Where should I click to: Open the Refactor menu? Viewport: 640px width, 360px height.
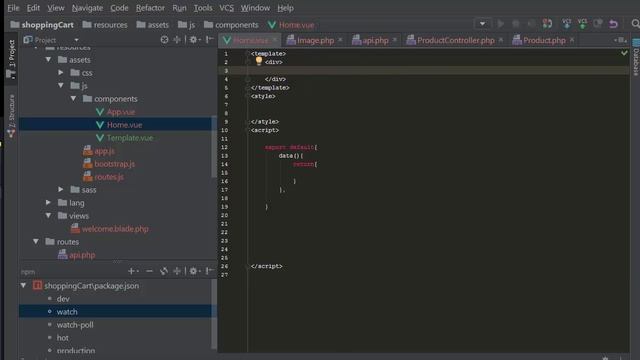coord(150,8)
